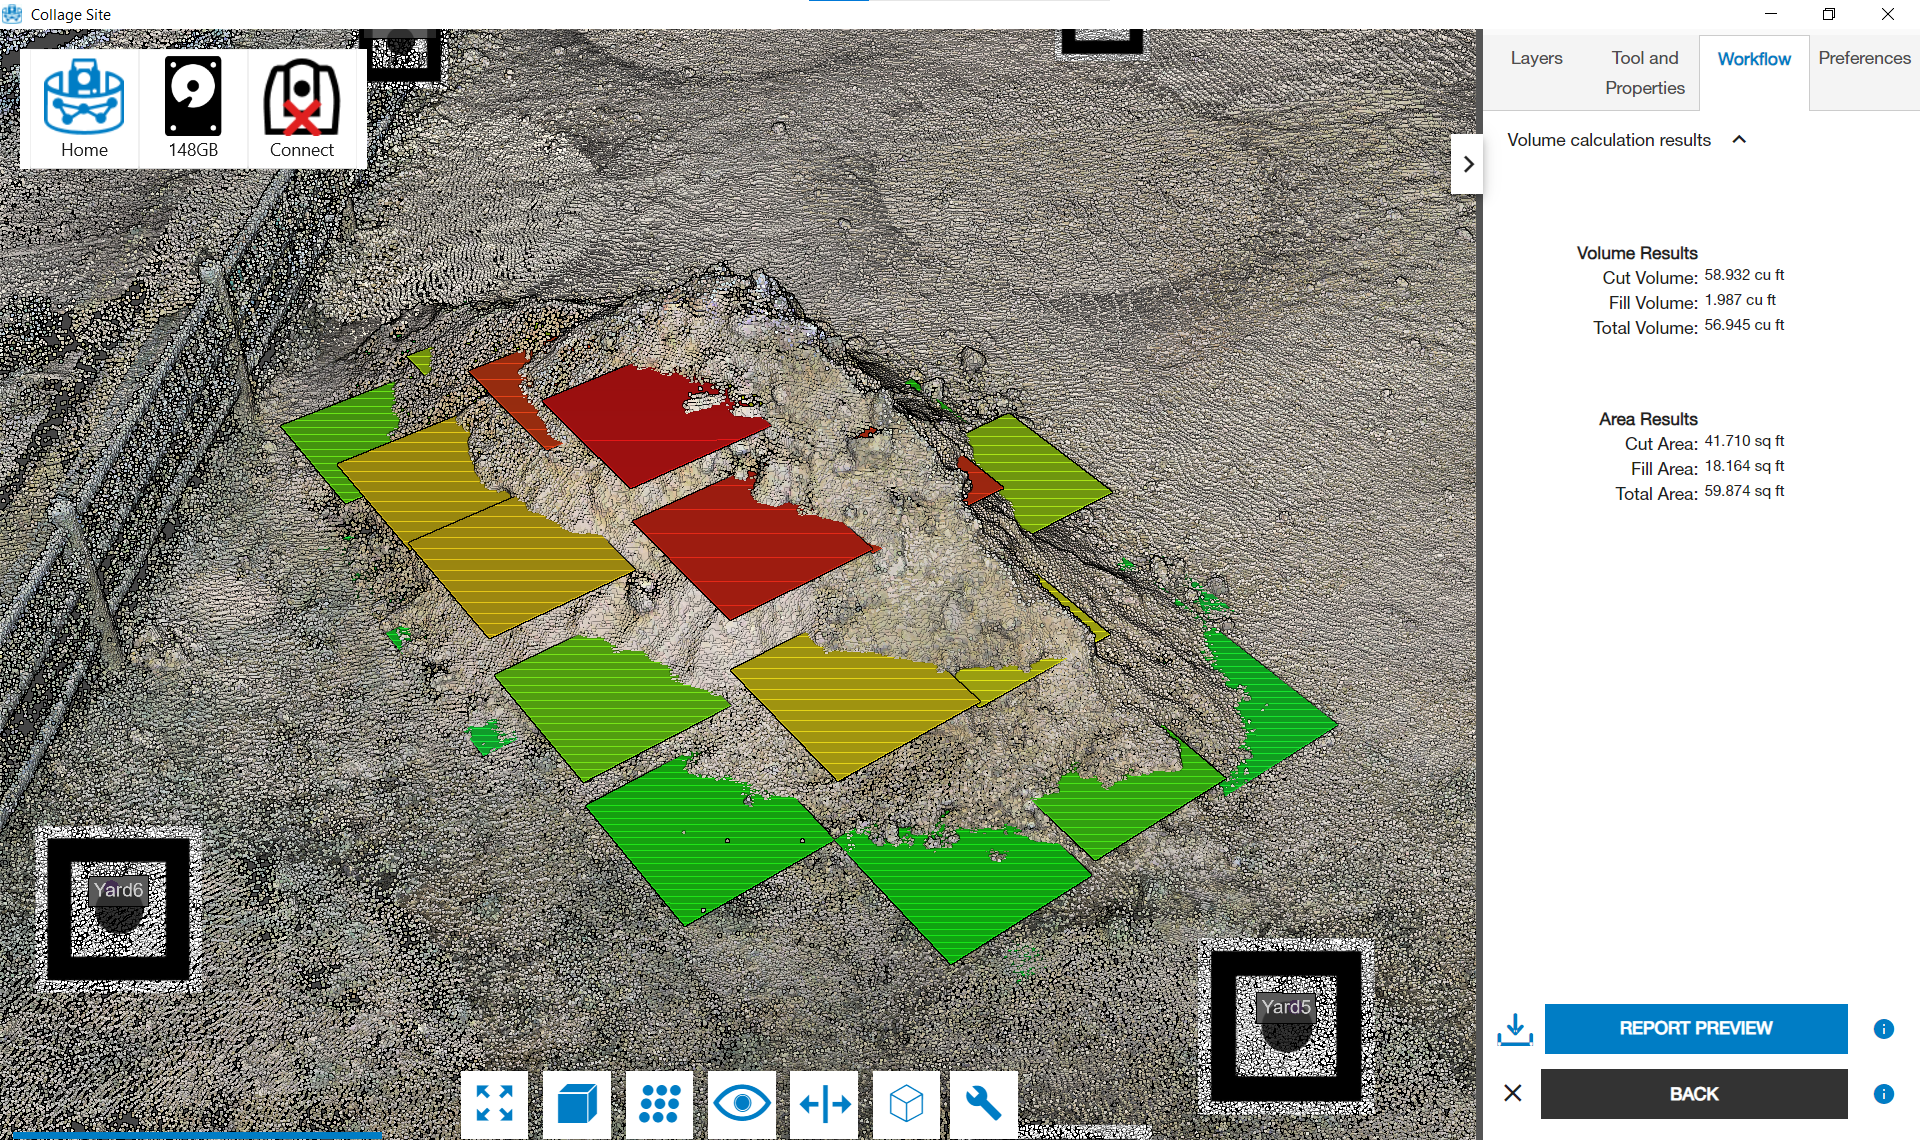
Task: Click the horizontal split arrows icon
Action: coord(824,1104)
